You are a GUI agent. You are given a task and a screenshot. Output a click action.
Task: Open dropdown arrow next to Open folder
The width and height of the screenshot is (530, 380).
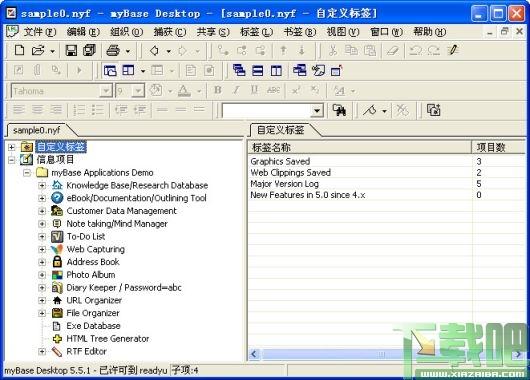pyautogui.click(x=52, y=51)
